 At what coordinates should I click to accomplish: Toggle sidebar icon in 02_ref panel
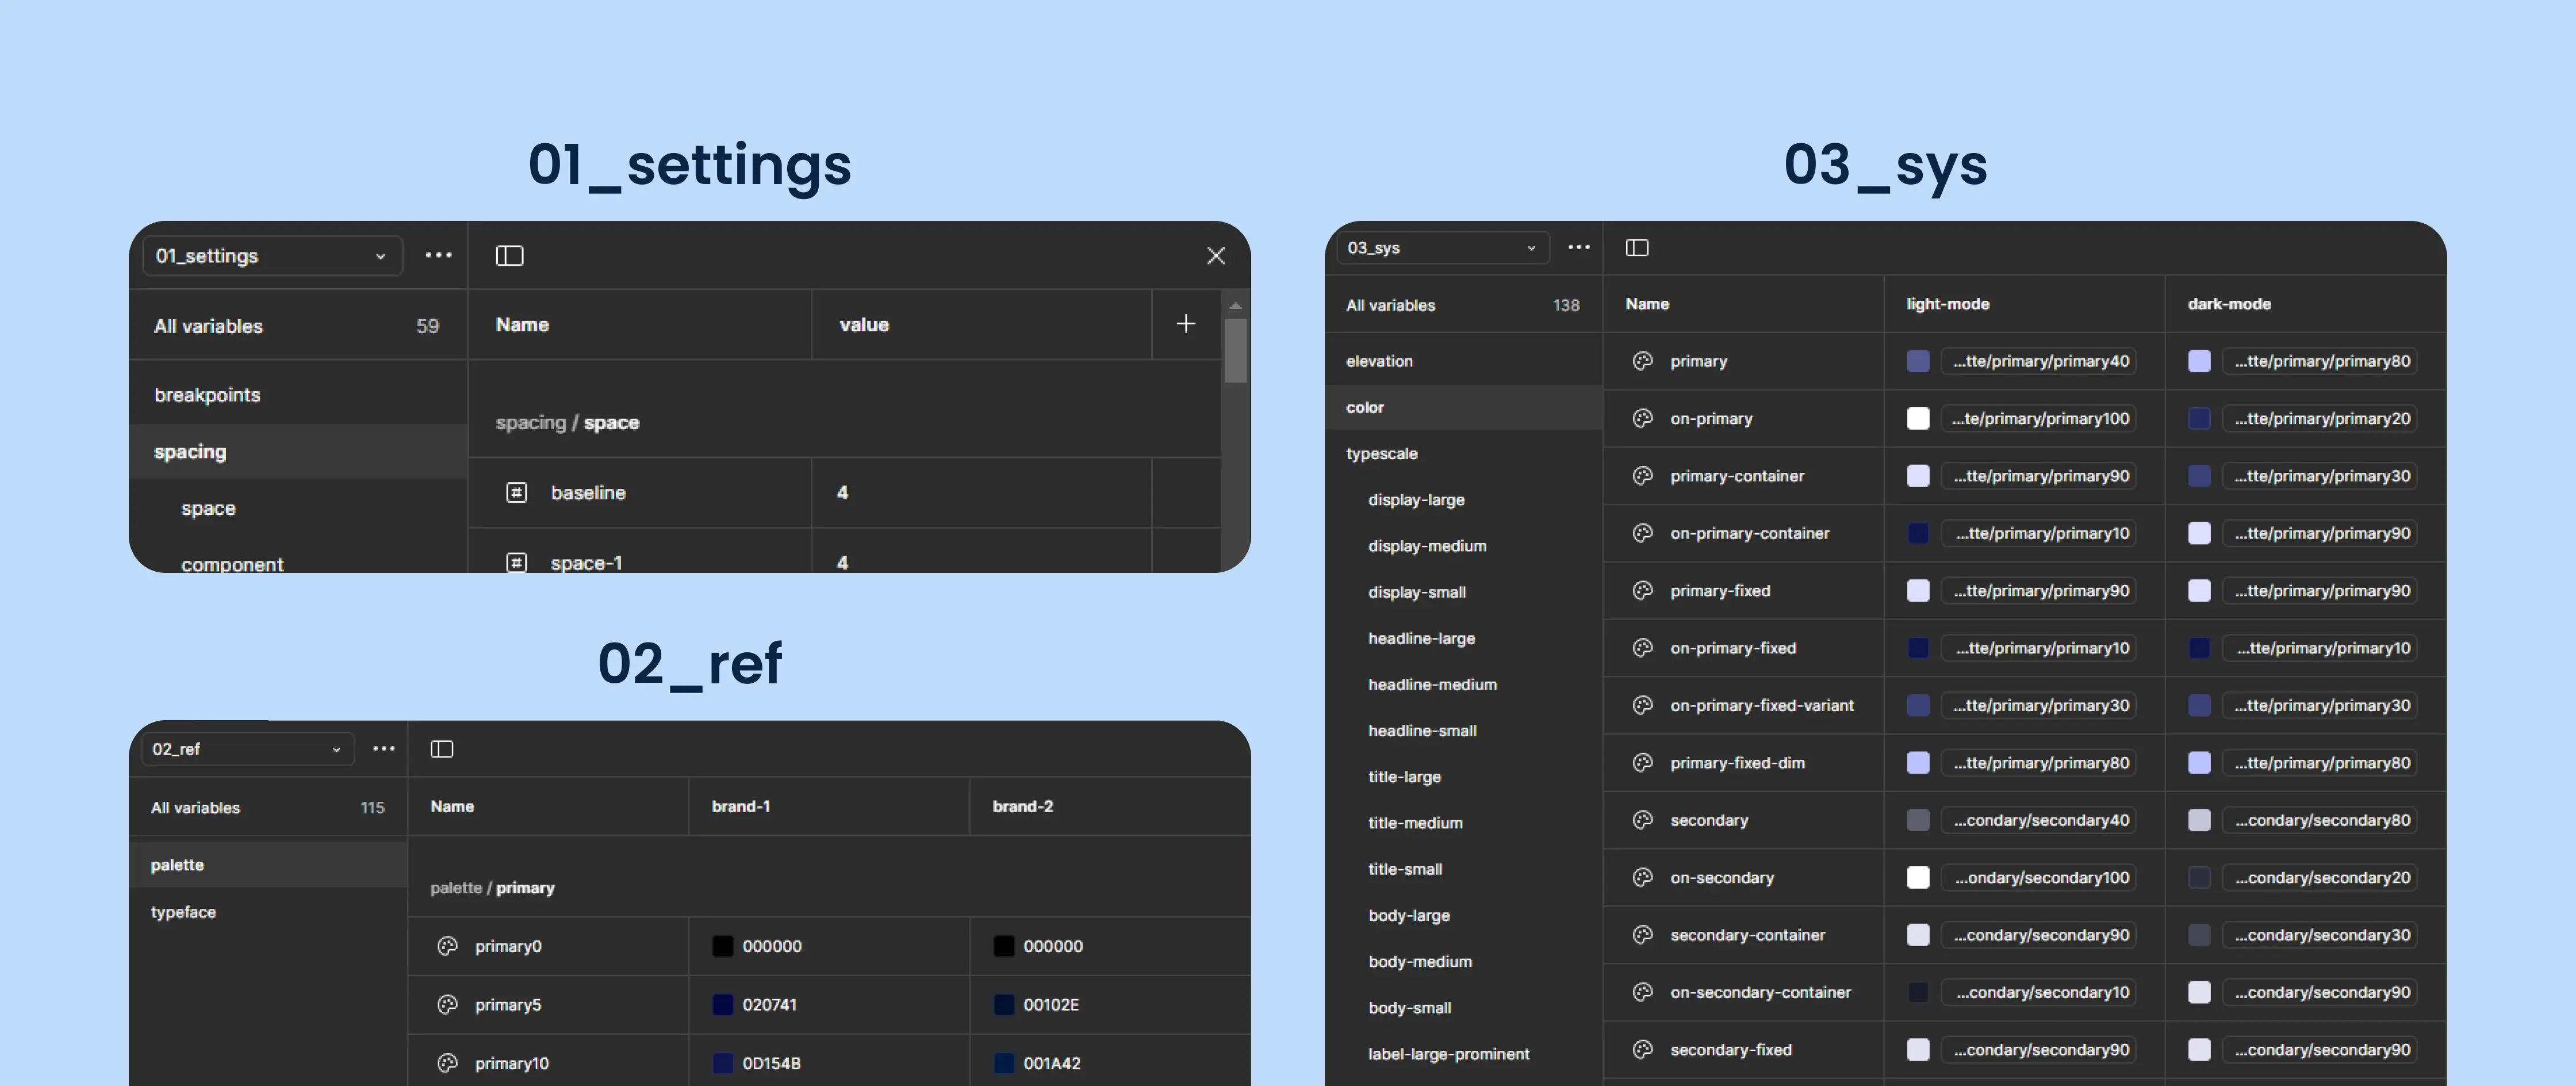[x=442, y=749]
